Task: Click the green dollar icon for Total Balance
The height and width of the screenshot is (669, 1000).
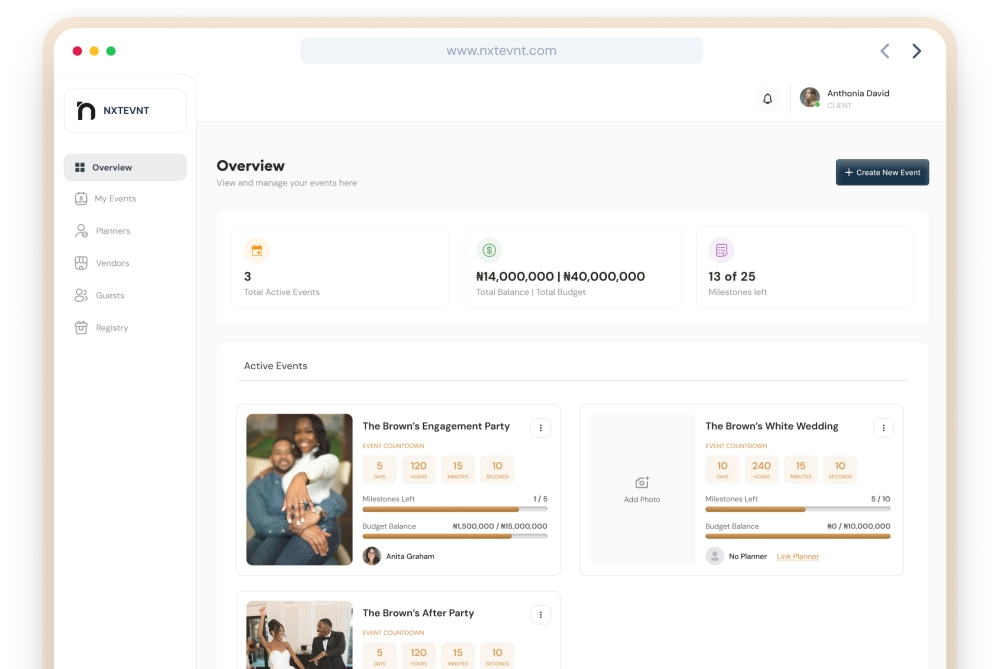Action: click(489, 250)
